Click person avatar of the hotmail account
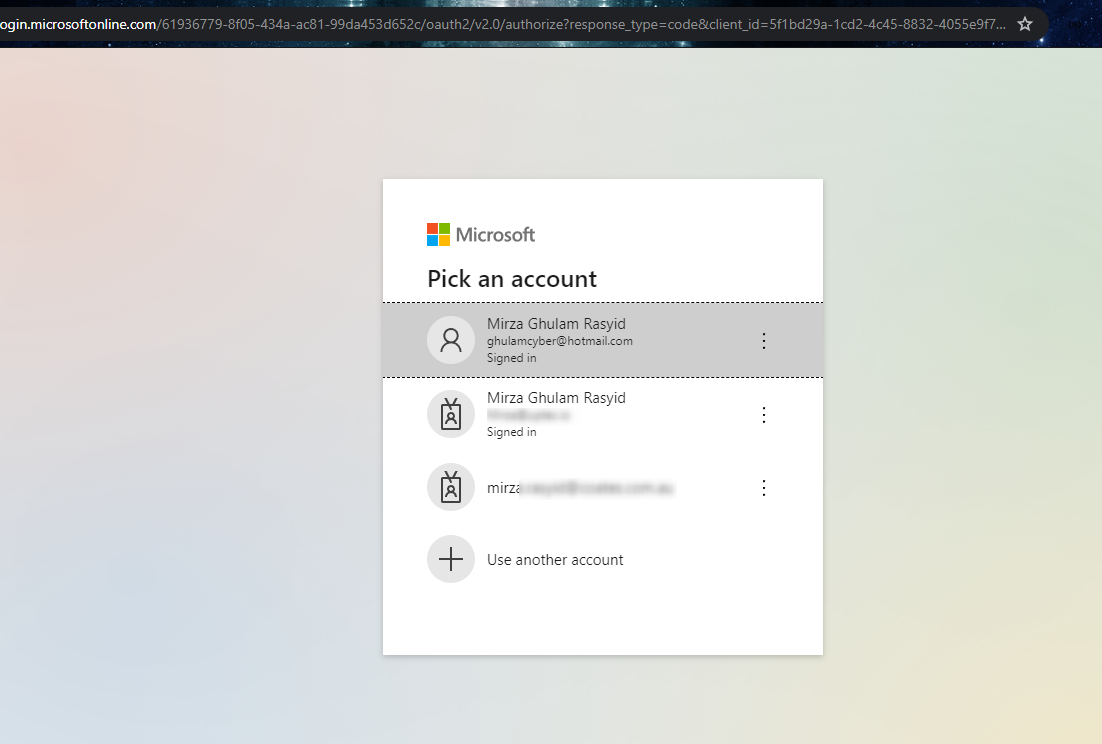The height and width of the screenshot is (744, 1102). pyautogui.click(x=451, y=340)
